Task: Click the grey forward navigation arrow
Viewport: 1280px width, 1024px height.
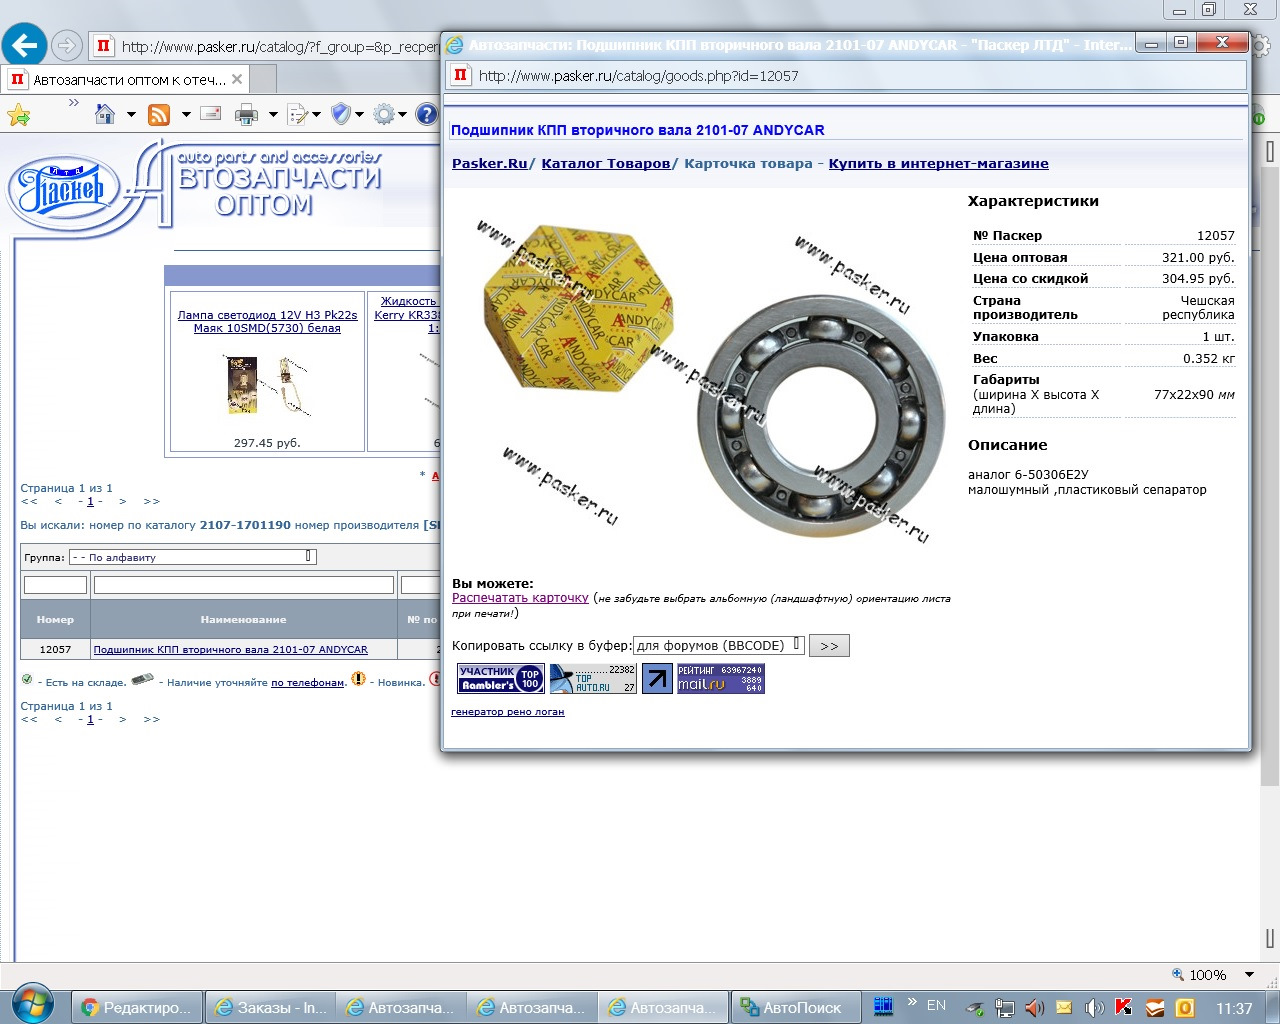Action: [66, 45]
